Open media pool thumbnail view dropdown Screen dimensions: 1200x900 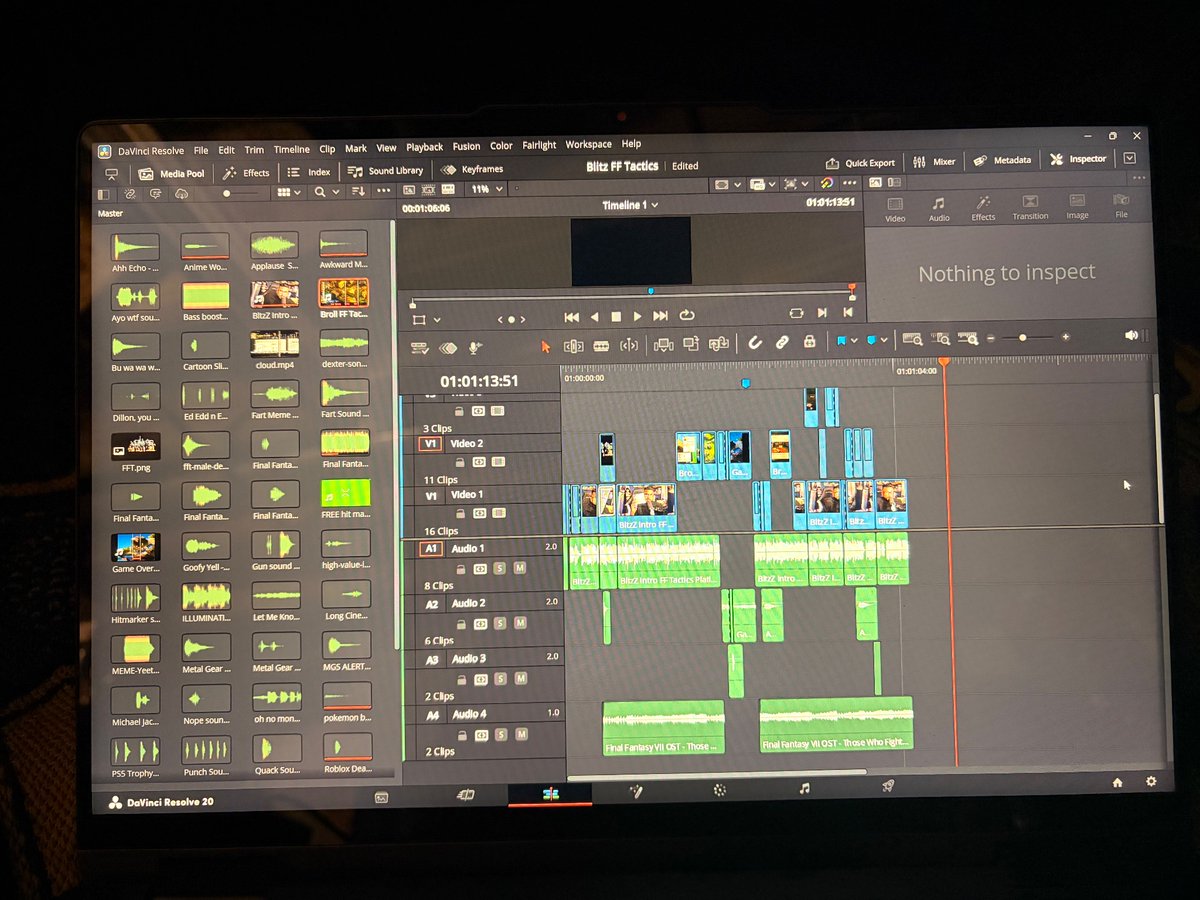(x=290, y=192)
